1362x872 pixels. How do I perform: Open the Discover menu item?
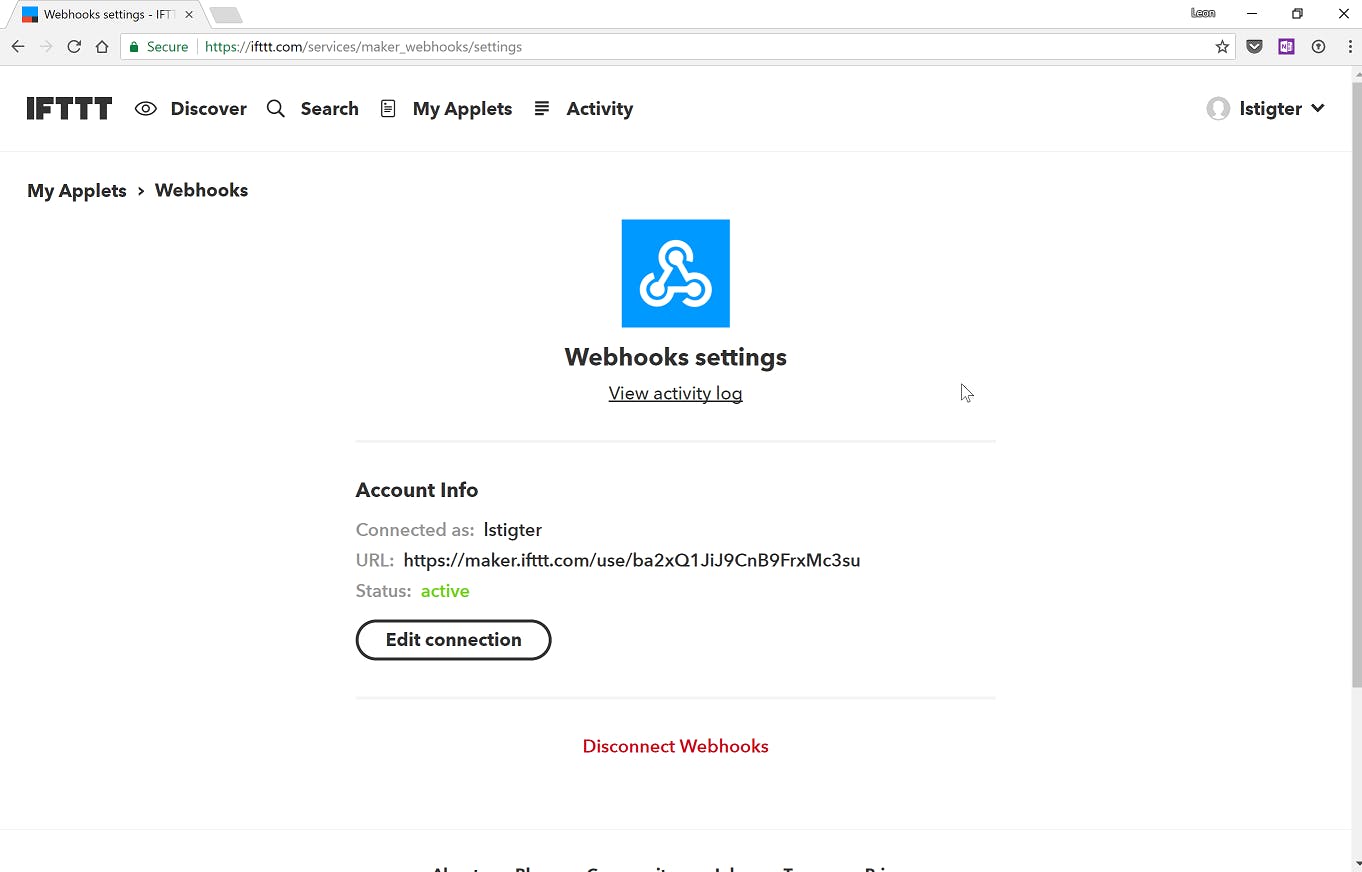(191, 109)
